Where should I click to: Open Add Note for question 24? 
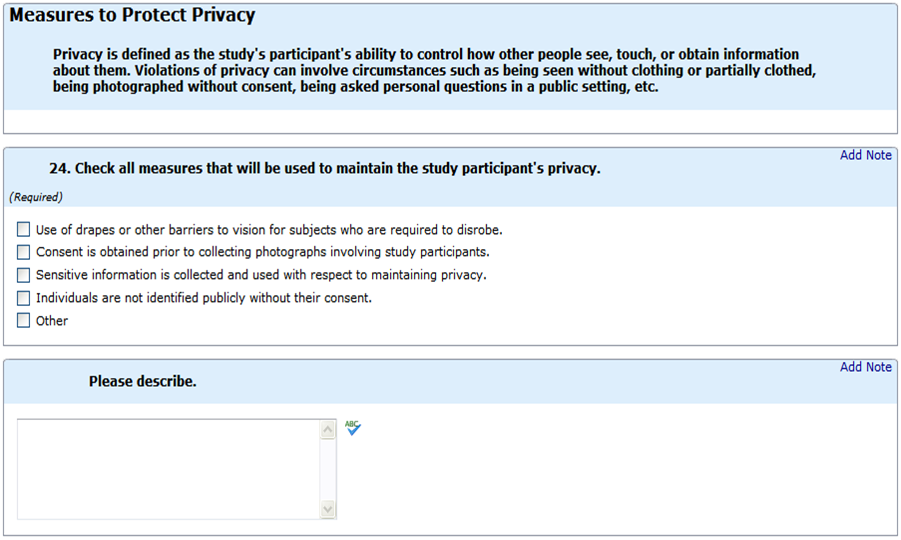(x=865, y=155)
